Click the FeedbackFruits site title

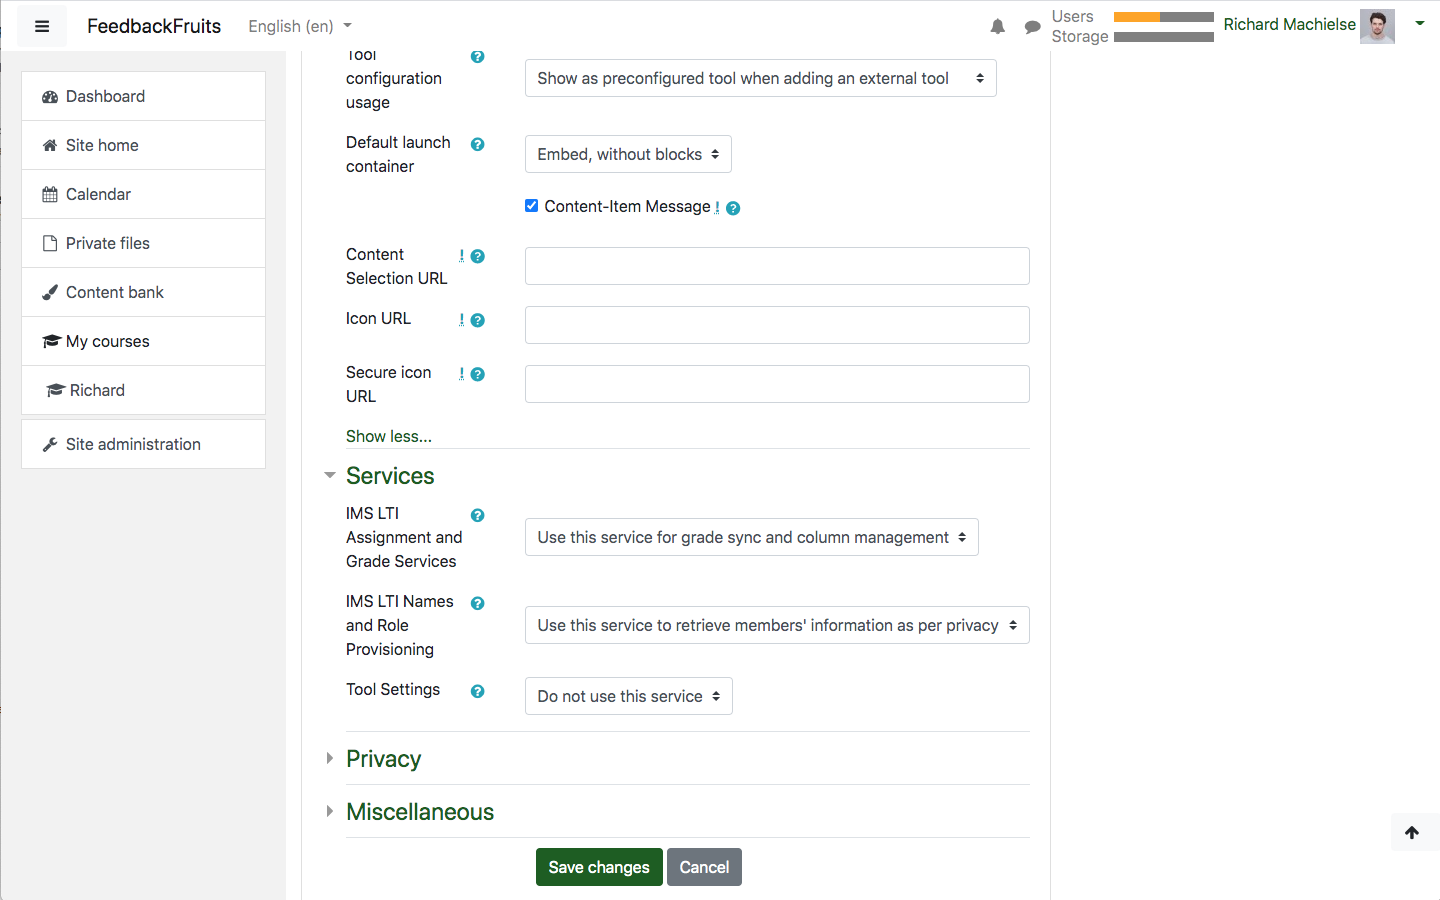coord(154,26)
